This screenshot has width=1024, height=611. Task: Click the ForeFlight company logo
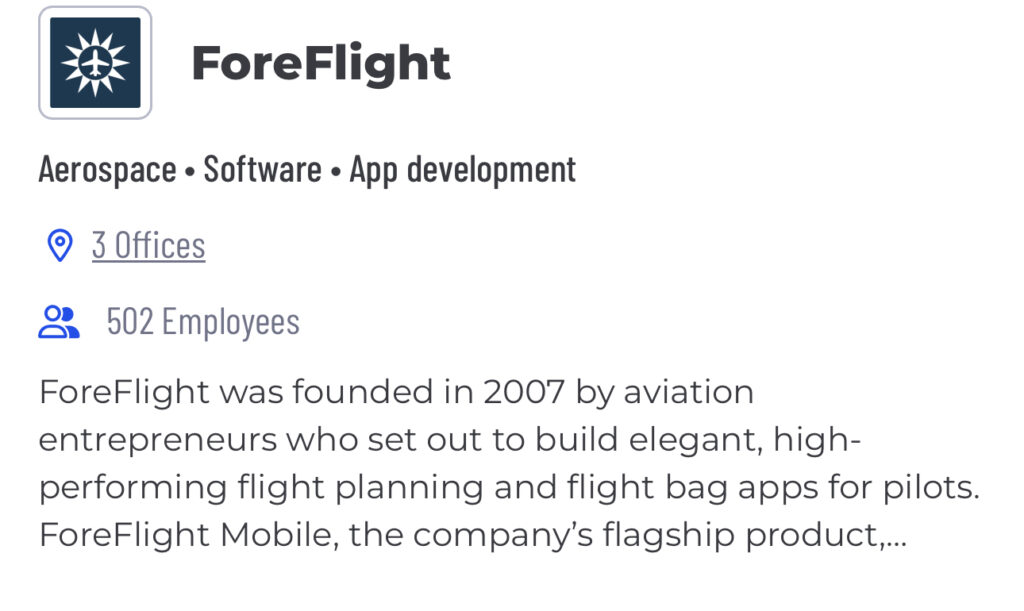[x=95, y=63]
